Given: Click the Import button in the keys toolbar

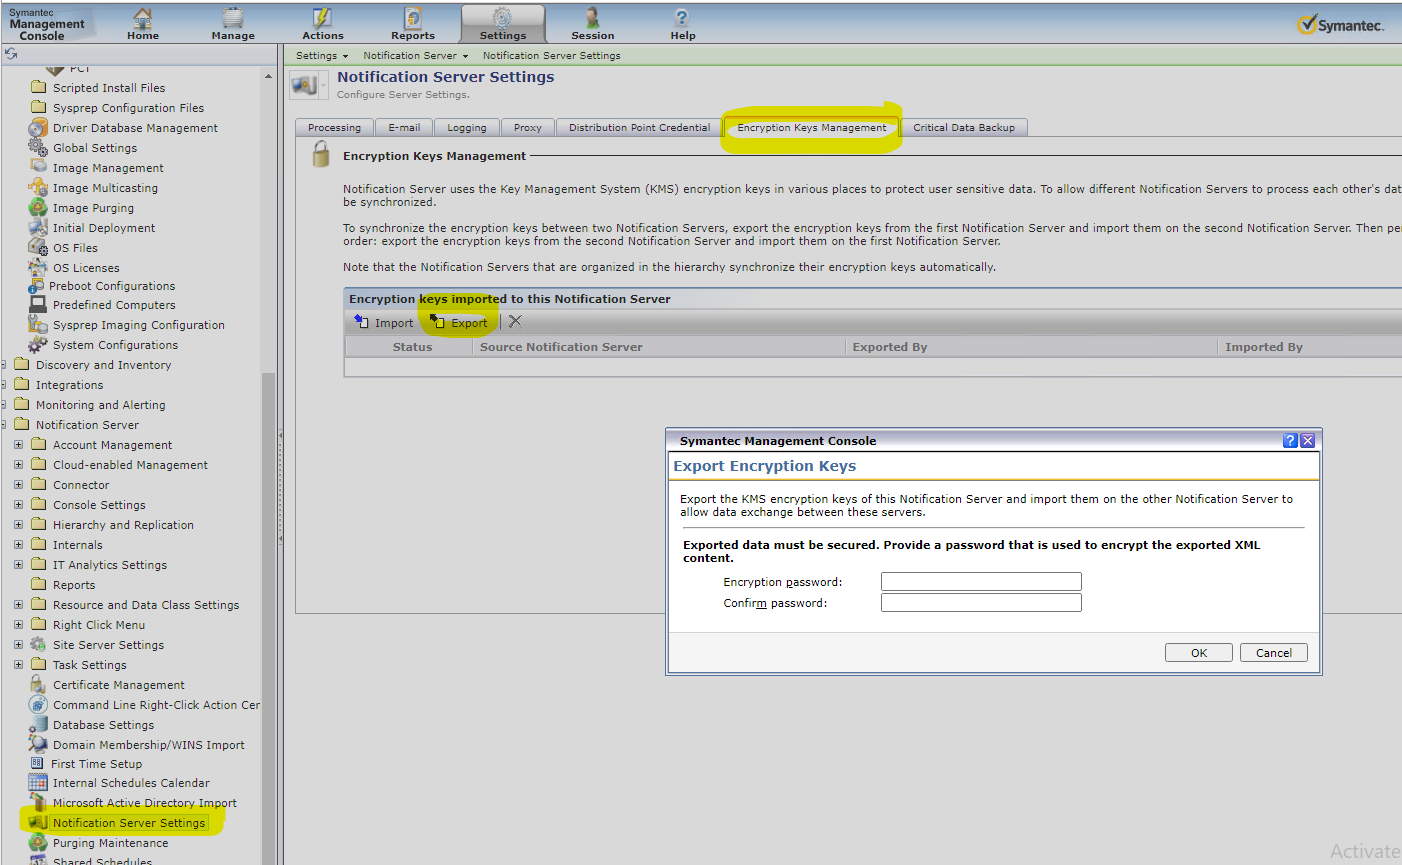Looking at the screenshot, I should pos(384,322).
